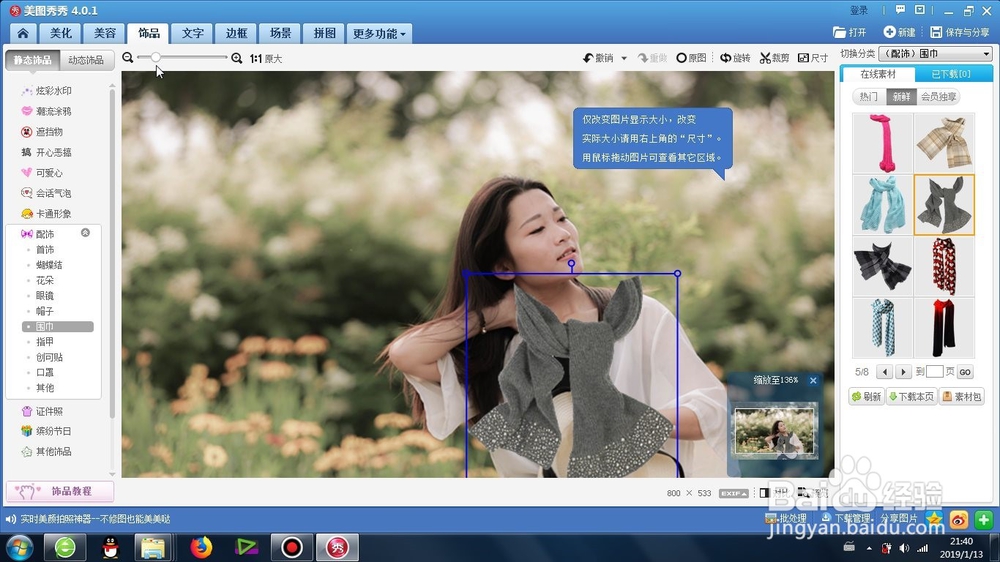Image resolution: width=1000 pixels, height=562 pixels.
Task: Click the 重做 redo icon
Action: (x=652, y=58)
